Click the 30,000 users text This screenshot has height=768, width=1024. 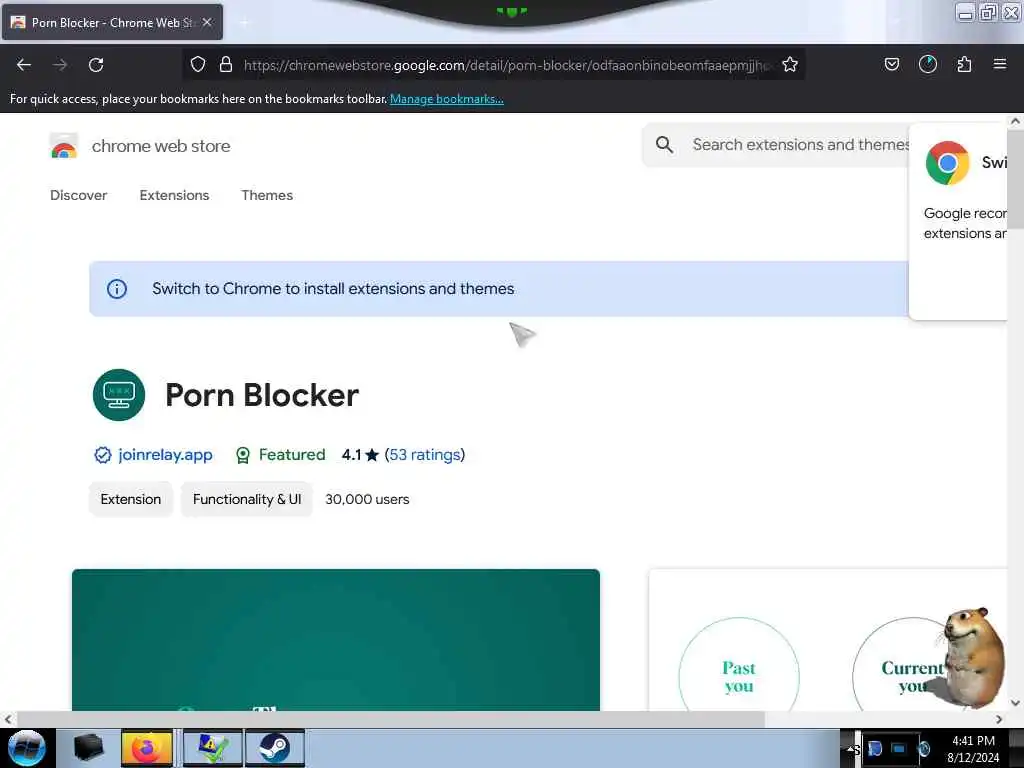(x=367, y=499)
